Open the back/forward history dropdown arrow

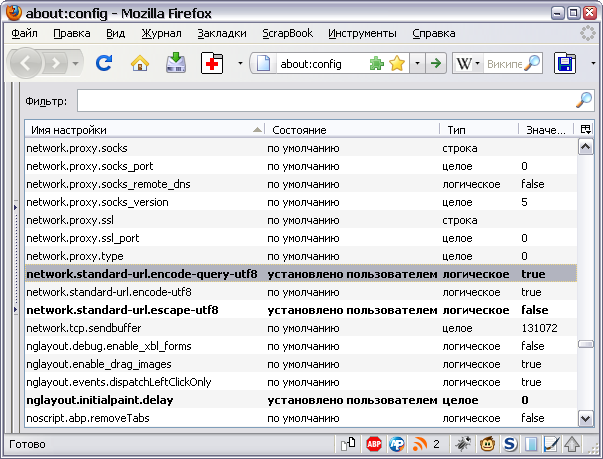pyautogui.click(x=75, y=63)
